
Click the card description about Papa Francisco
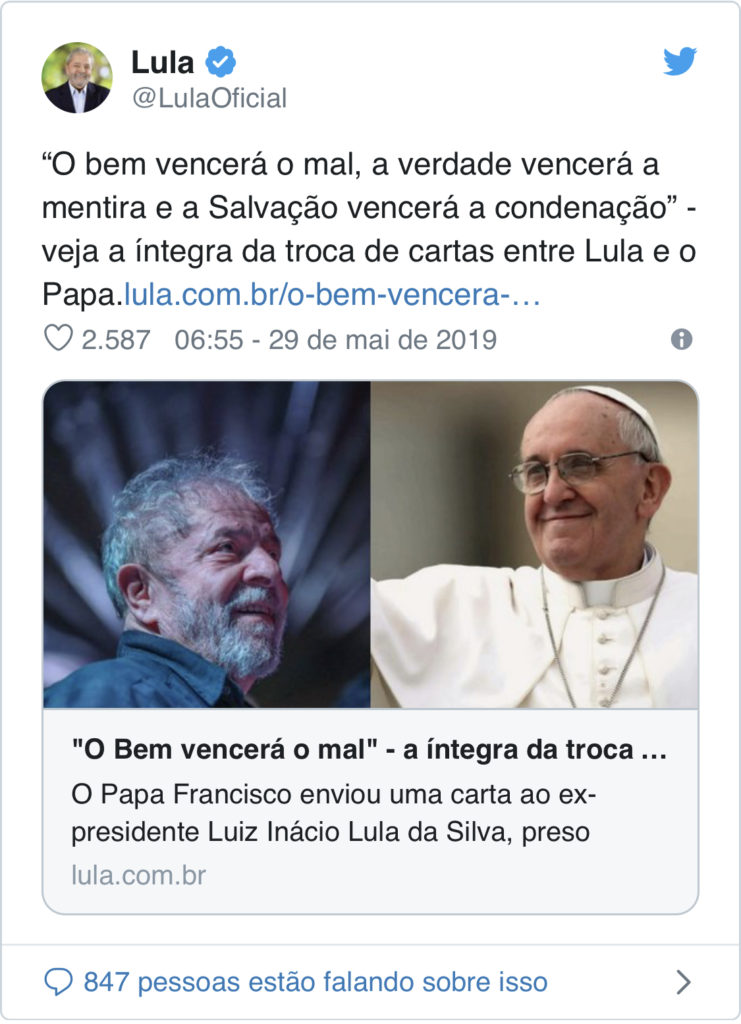tap(334, 813)
